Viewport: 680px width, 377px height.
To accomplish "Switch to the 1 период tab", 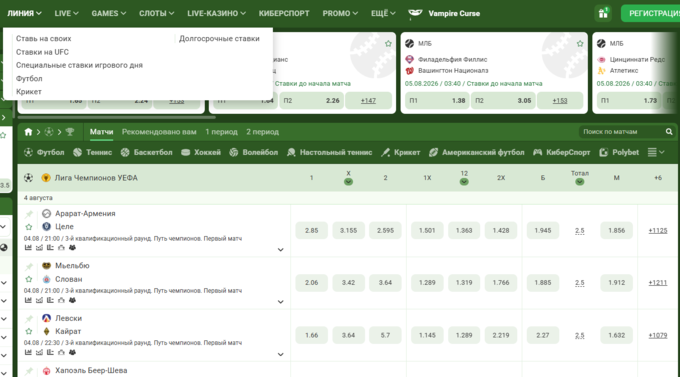I will 222,132.
